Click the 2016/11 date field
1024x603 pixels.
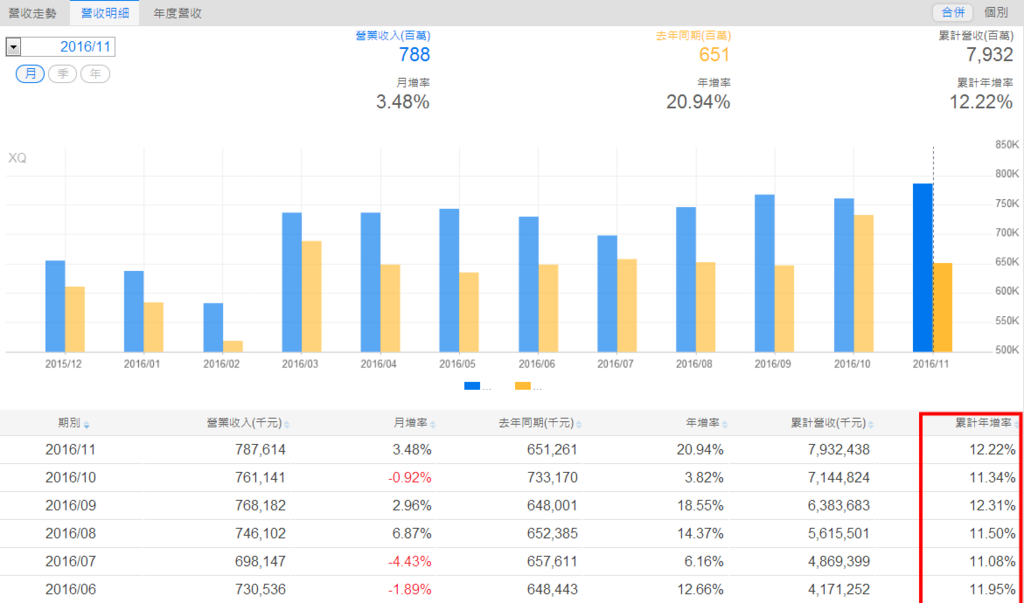pyautogui.click(x=69, y=46)
